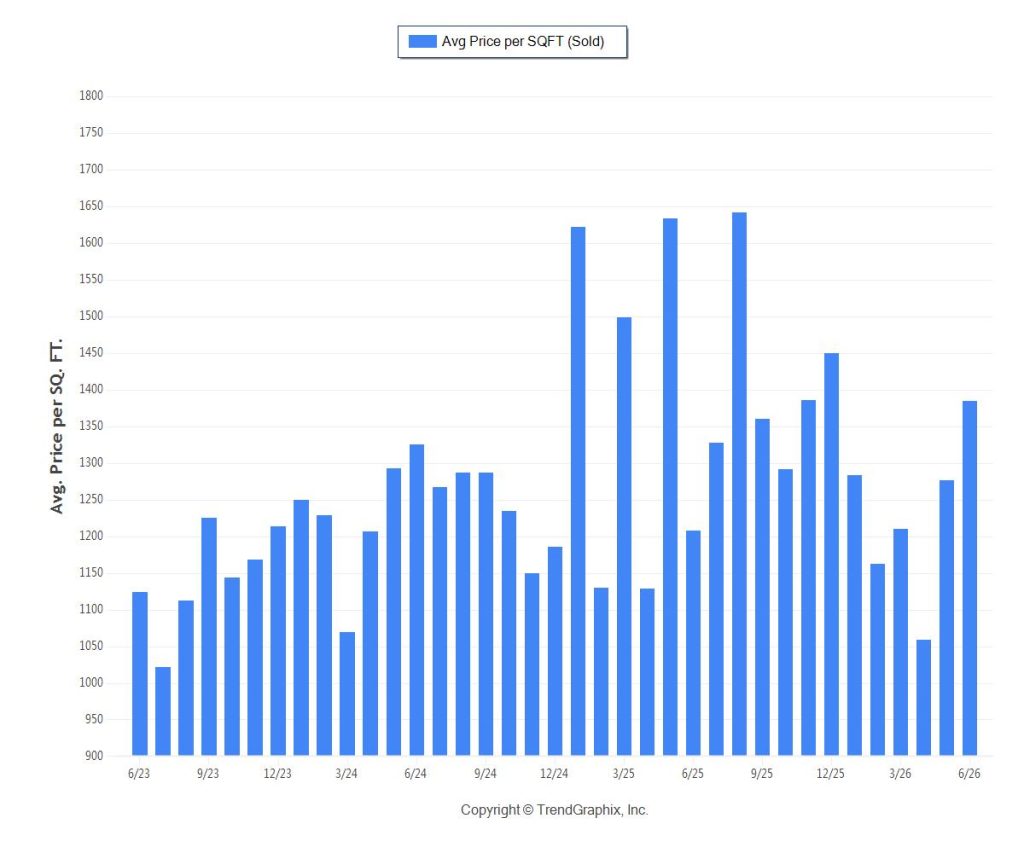Select the bar above 9/25

pos(763,587)
